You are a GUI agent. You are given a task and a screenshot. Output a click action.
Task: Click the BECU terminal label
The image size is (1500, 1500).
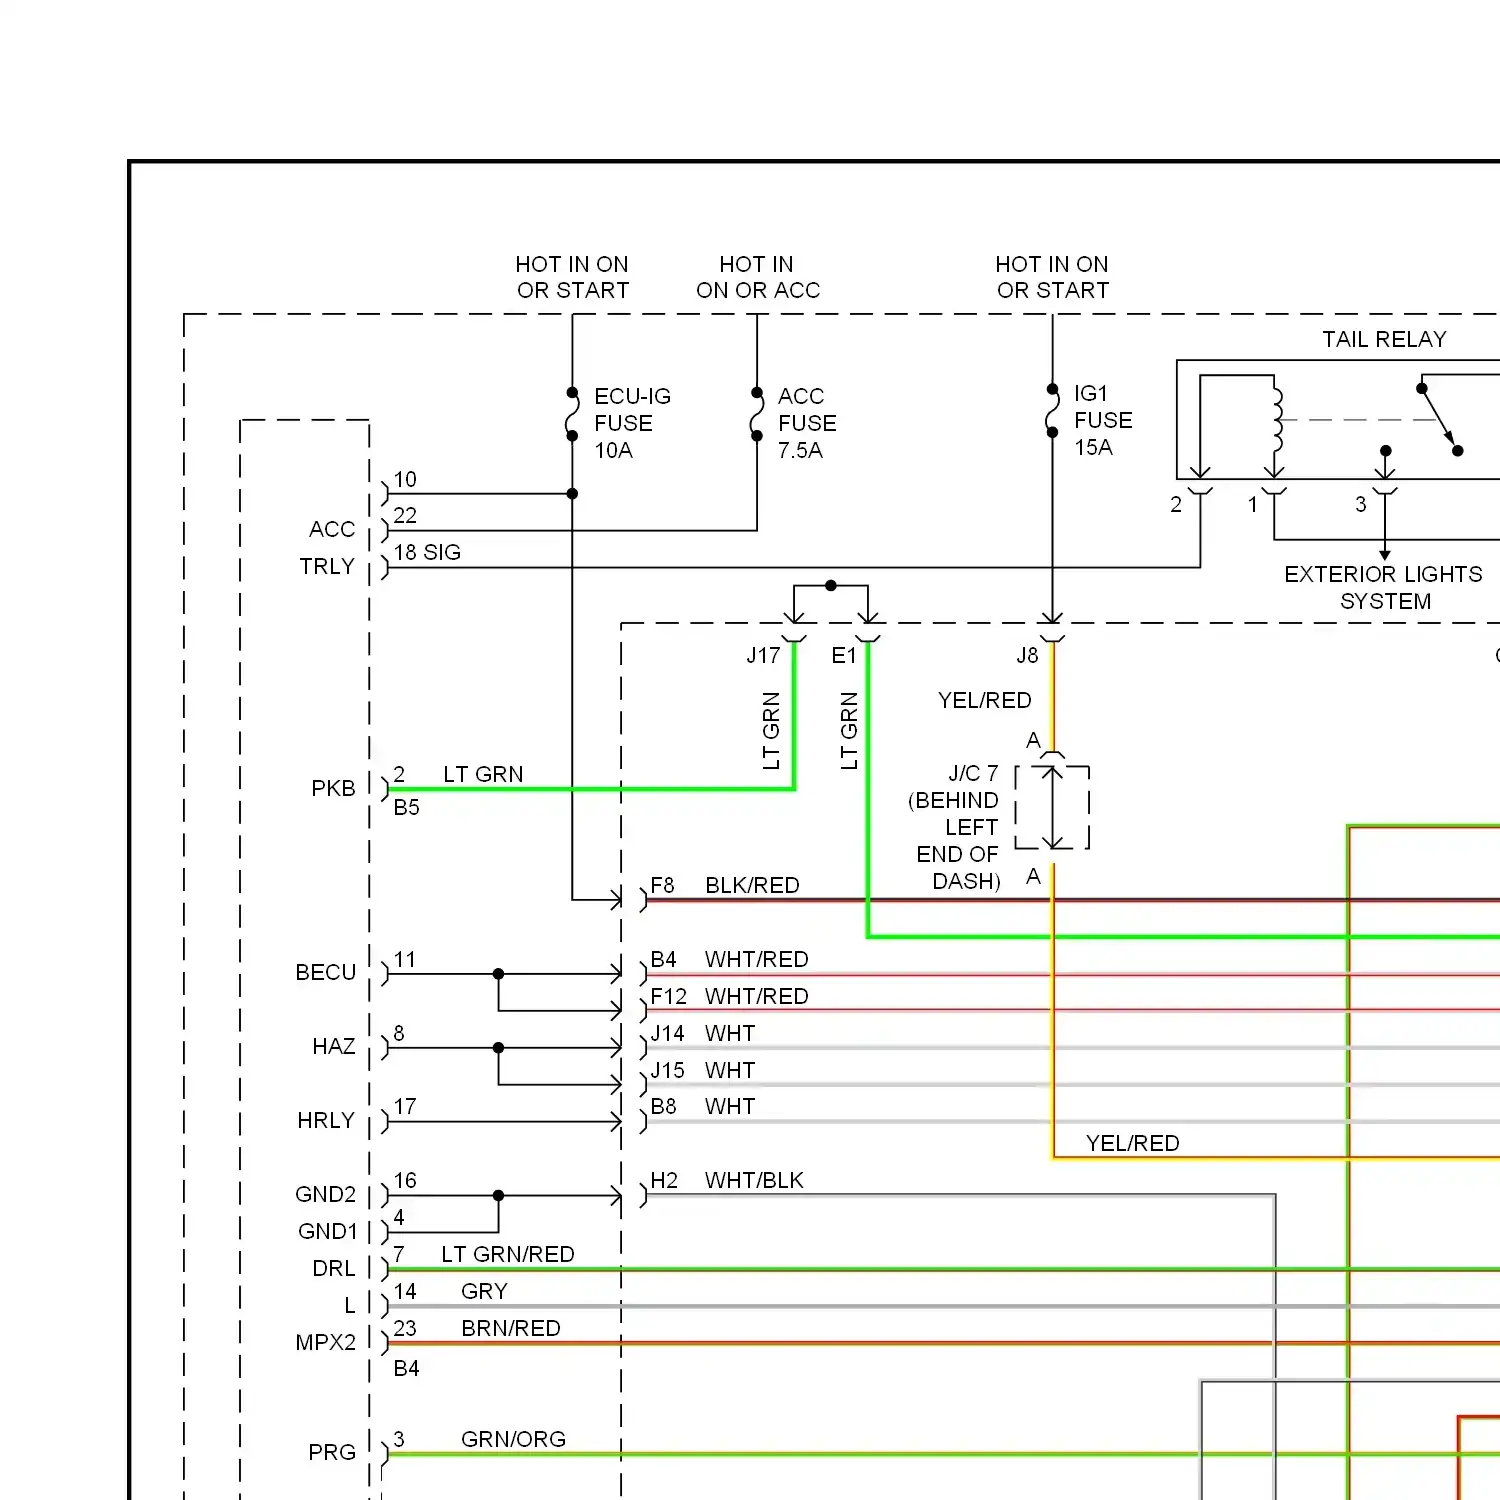tap(326, 972)
